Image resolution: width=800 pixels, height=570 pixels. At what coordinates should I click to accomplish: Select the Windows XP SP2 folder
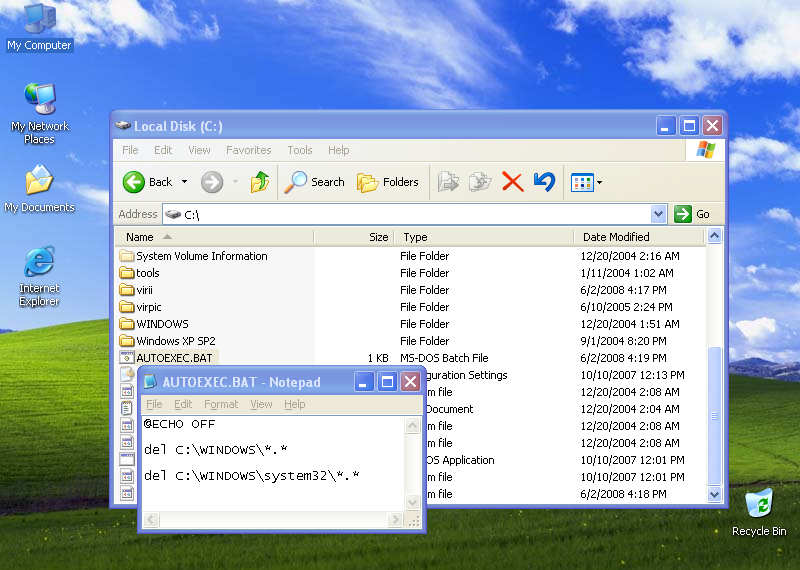coord(167,341)
